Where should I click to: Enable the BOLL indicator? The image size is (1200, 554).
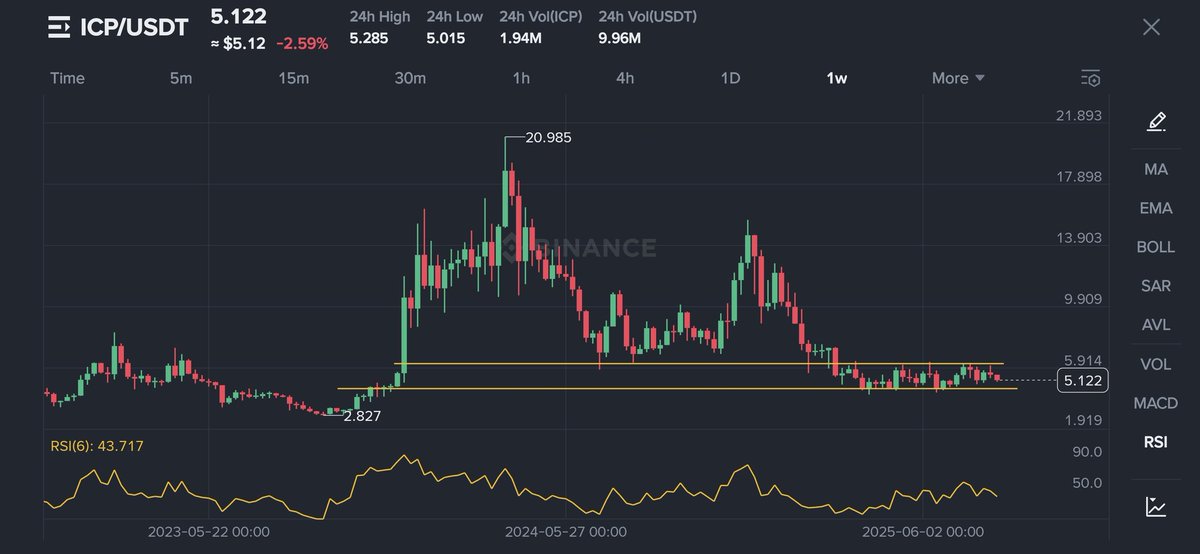tap(1156, 247)
